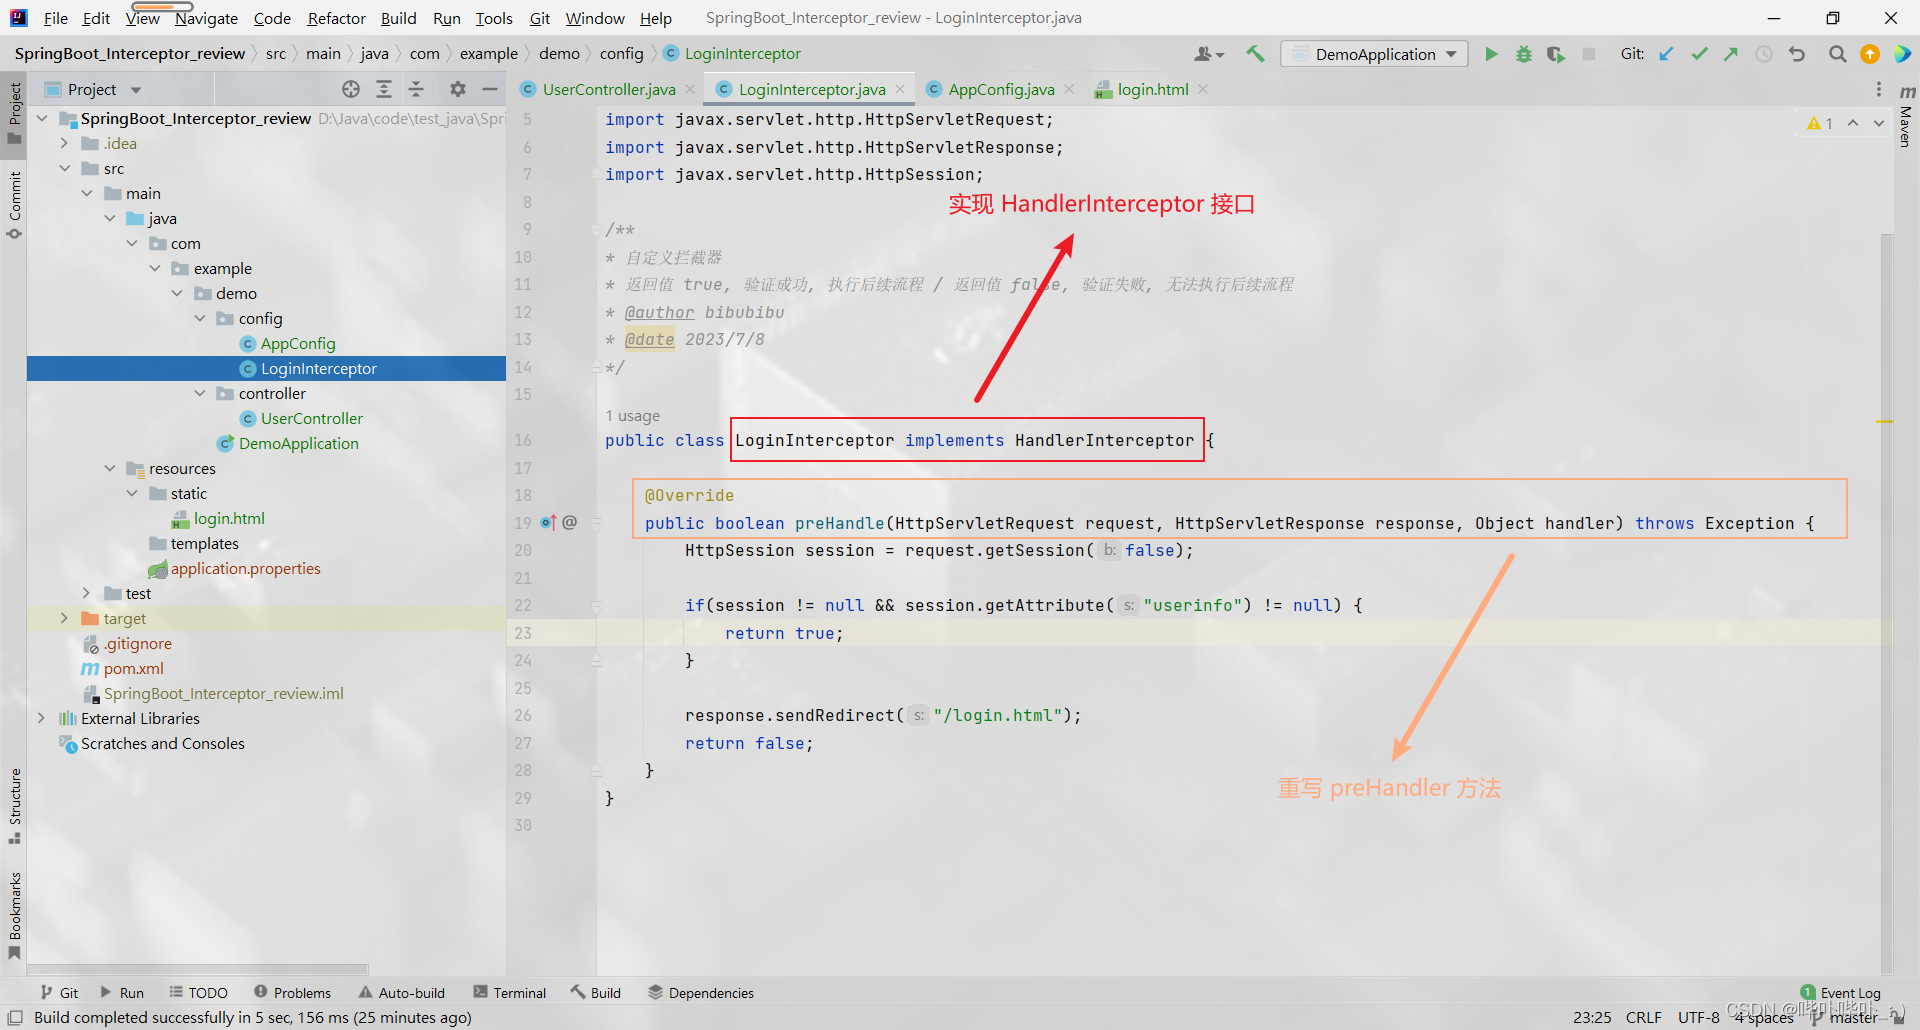Open the Build menu
The width and height of the screenshot is (1920, 1030).
tap(398, 18)
